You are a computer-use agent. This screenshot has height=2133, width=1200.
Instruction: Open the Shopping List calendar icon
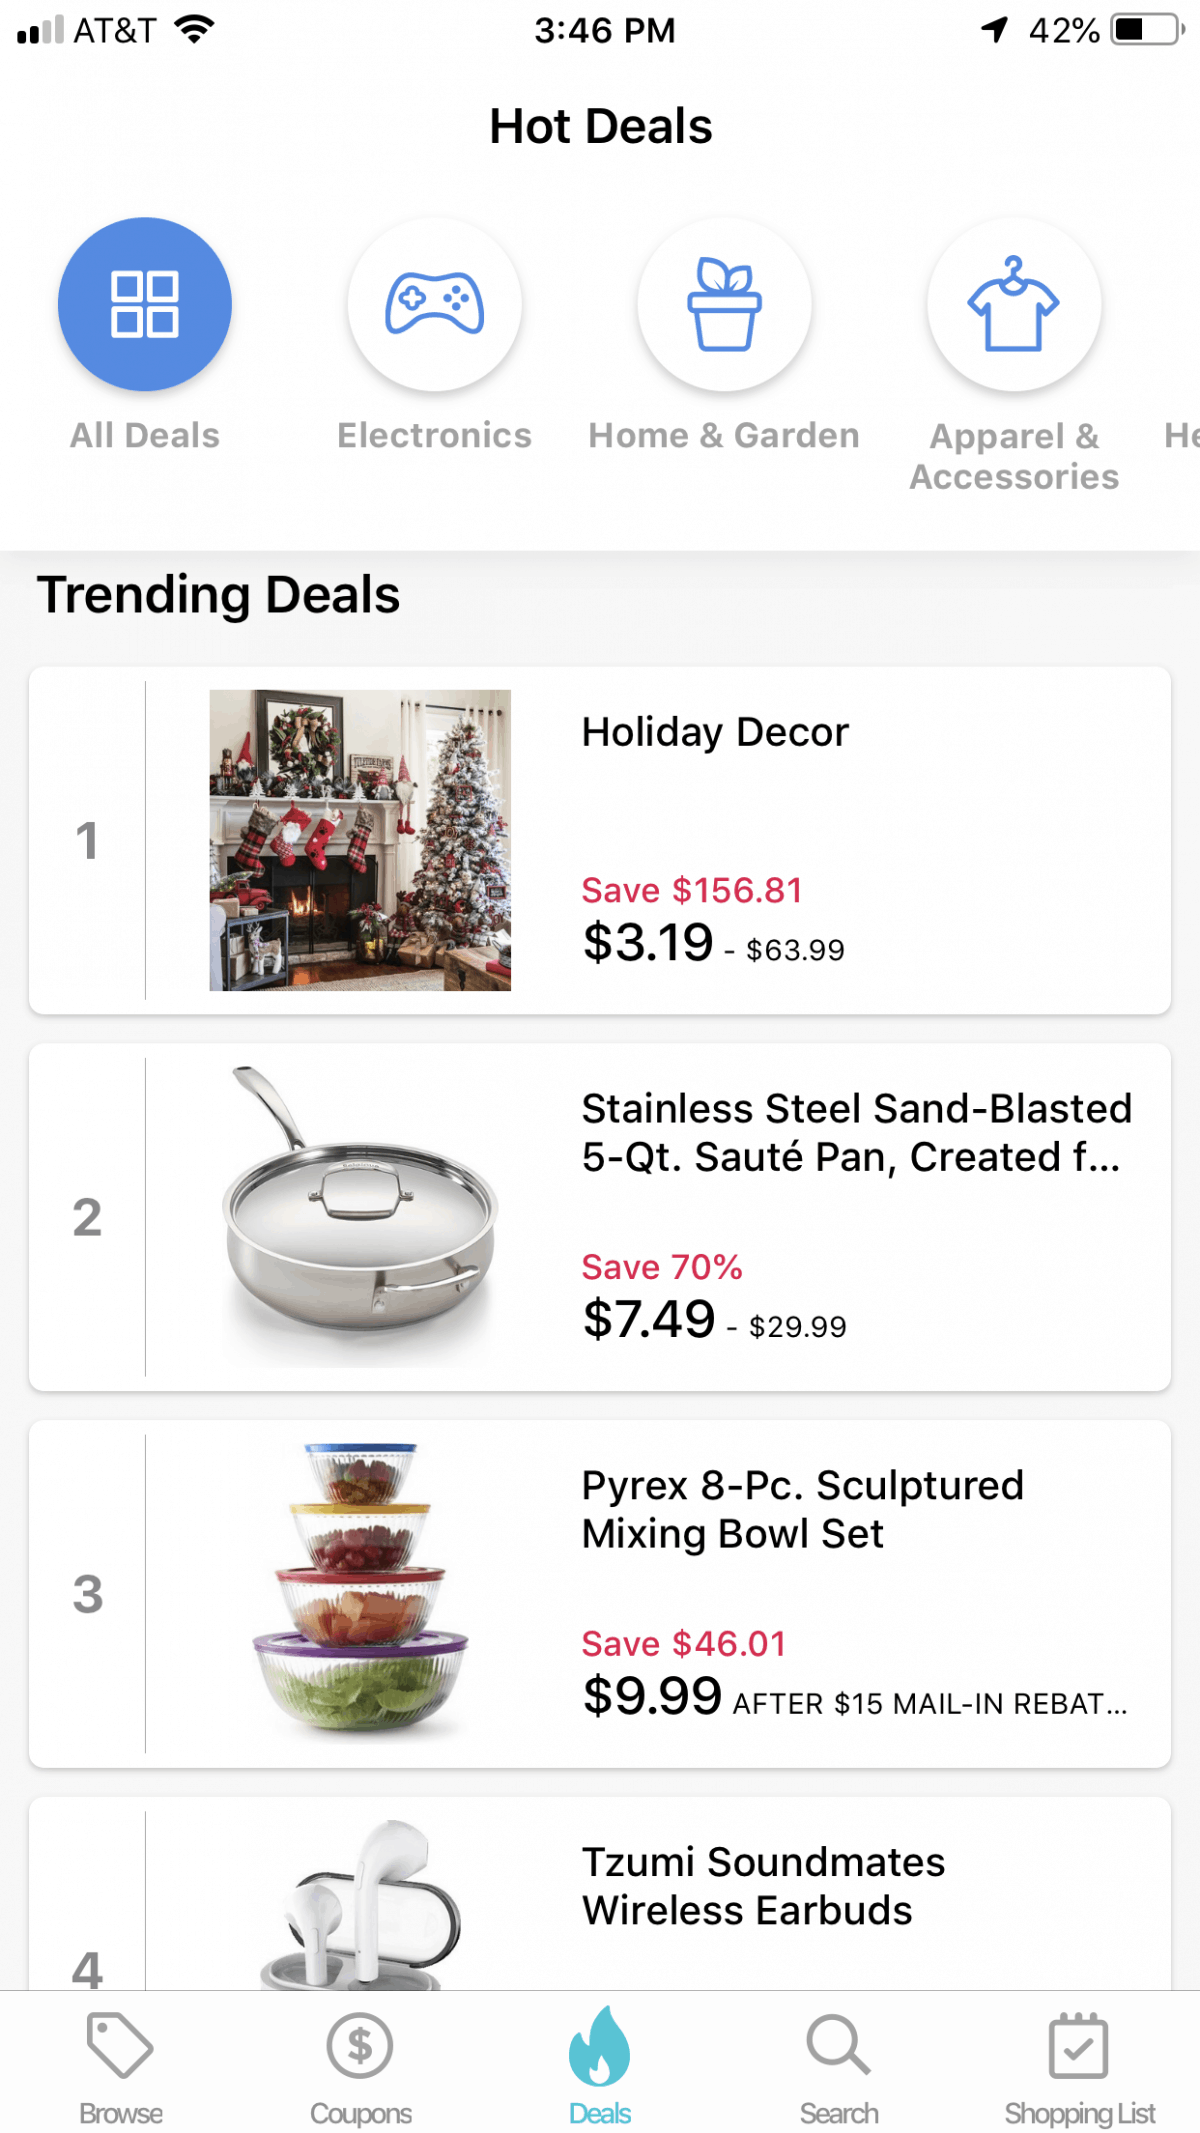click(x=1079, y=2045)
